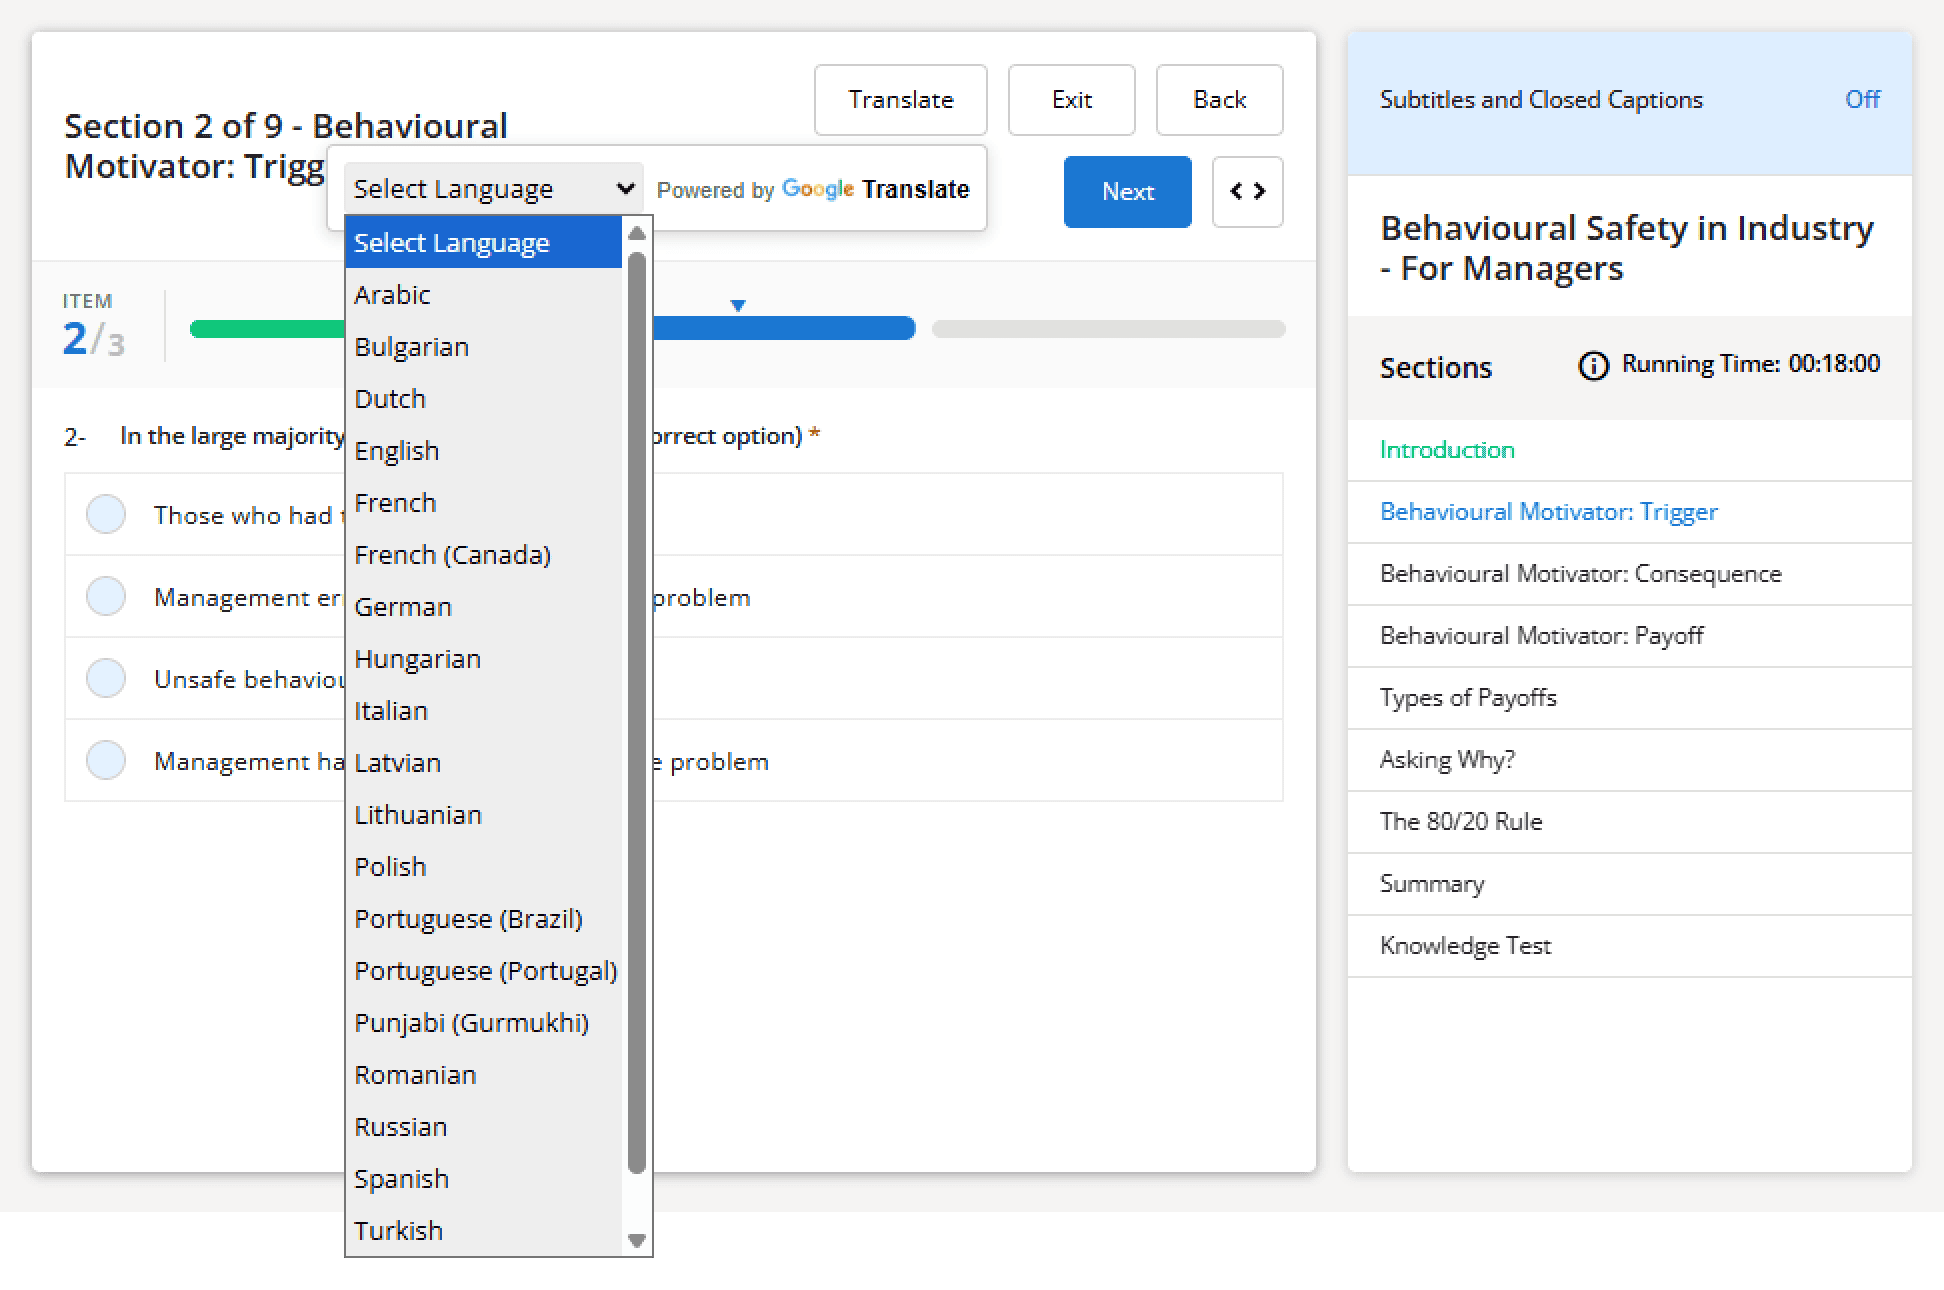Click the Translate button
1944x1290 pixels.
(x=901, y=100)
